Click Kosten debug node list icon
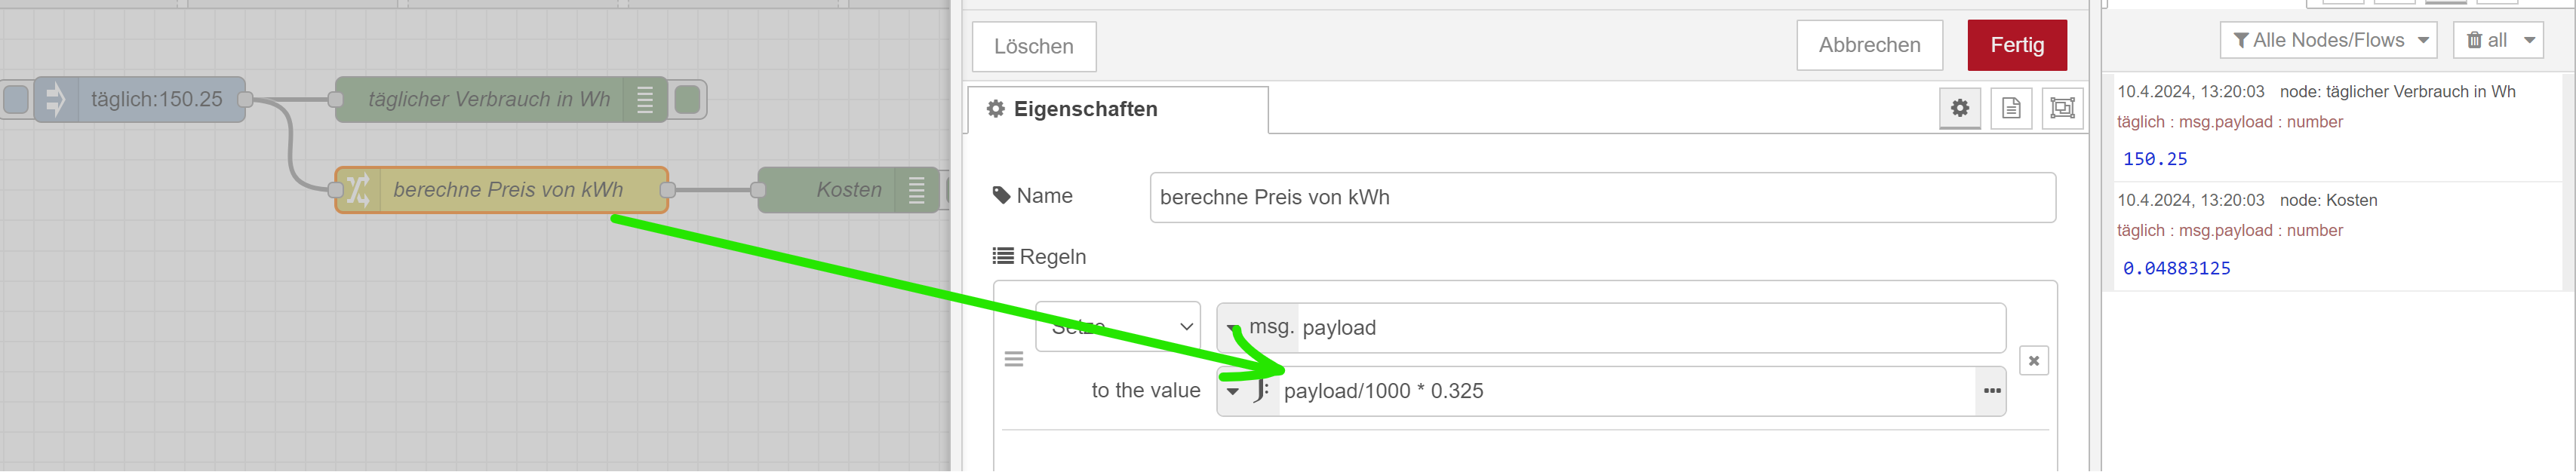 (x=916, y=190)
